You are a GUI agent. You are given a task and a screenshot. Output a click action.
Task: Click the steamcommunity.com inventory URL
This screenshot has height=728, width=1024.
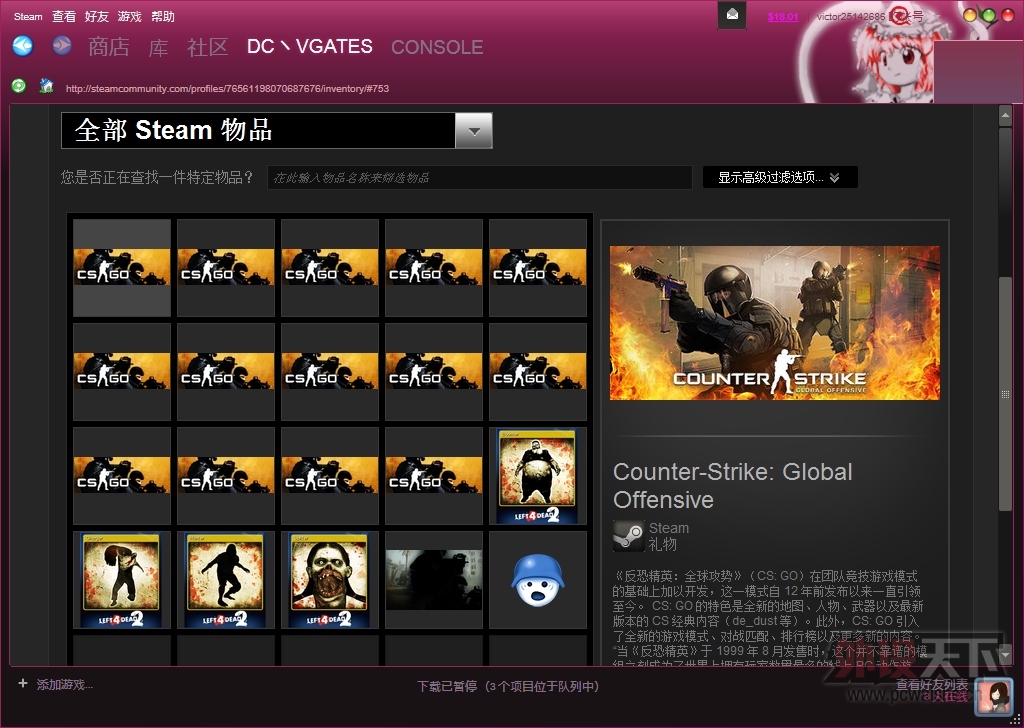(x=227, y=88)
